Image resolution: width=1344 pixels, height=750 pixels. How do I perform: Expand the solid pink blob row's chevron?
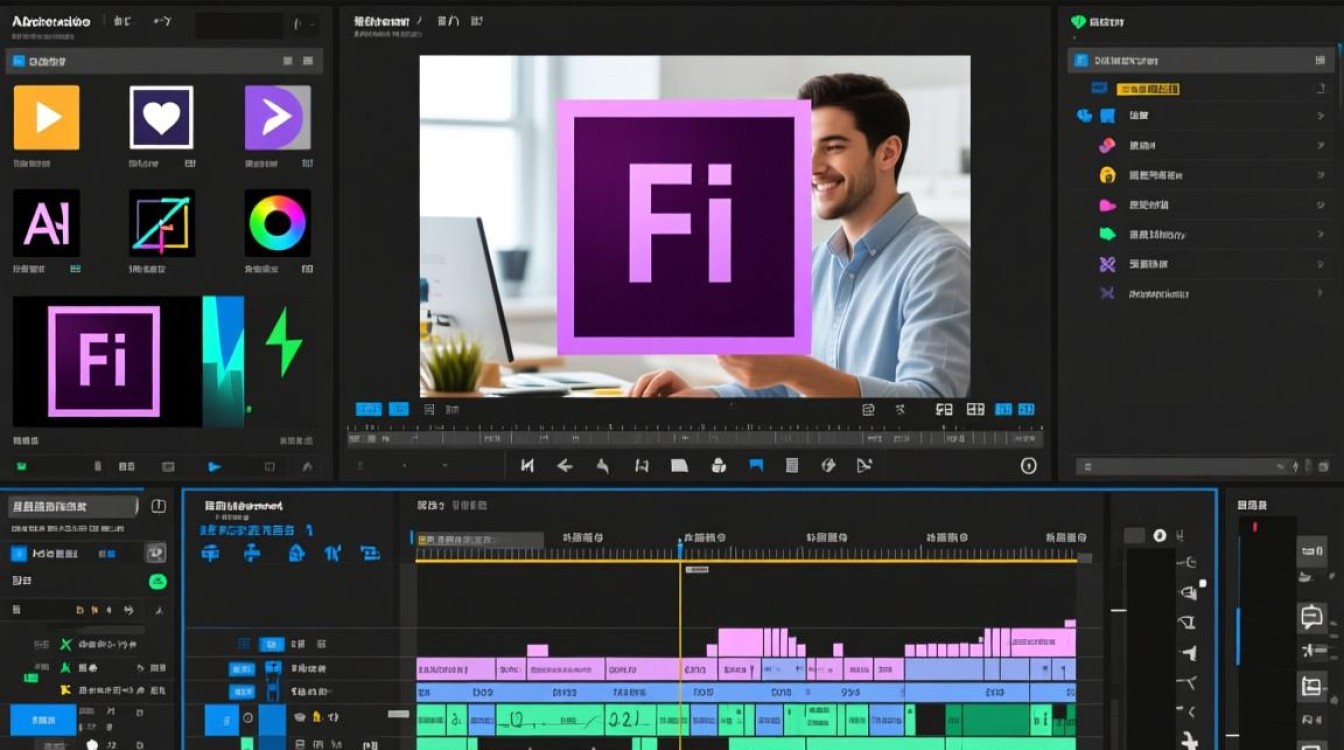tap(1320, 205)
